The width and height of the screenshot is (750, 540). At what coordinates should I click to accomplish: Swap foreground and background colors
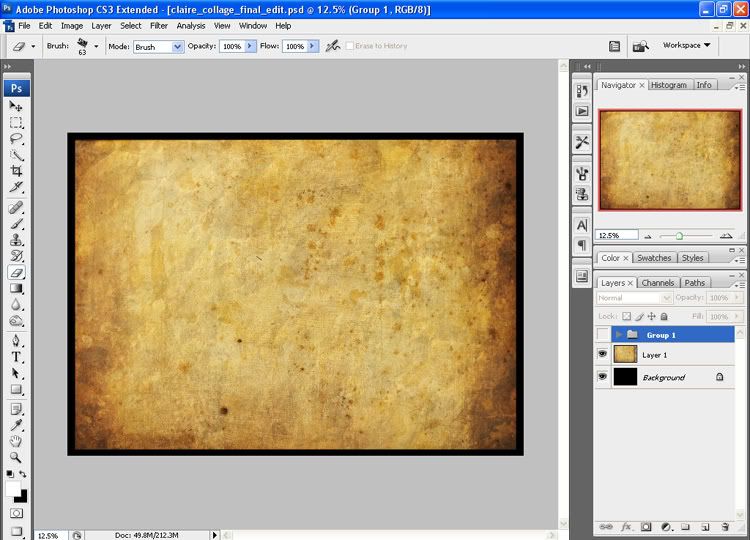[22, 474]
